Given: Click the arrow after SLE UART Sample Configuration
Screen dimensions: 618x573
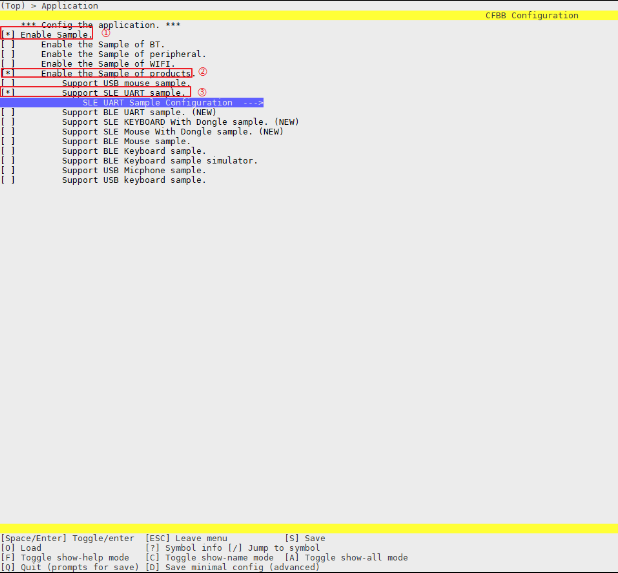Looking at the screenshot, I should click(x=252, y=103).
